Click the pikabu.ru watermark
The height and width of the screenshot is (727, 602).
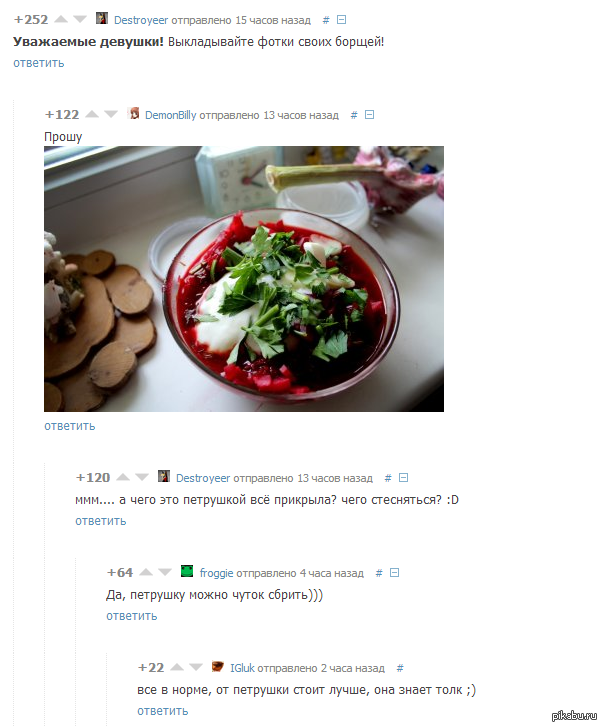[575, 716]
